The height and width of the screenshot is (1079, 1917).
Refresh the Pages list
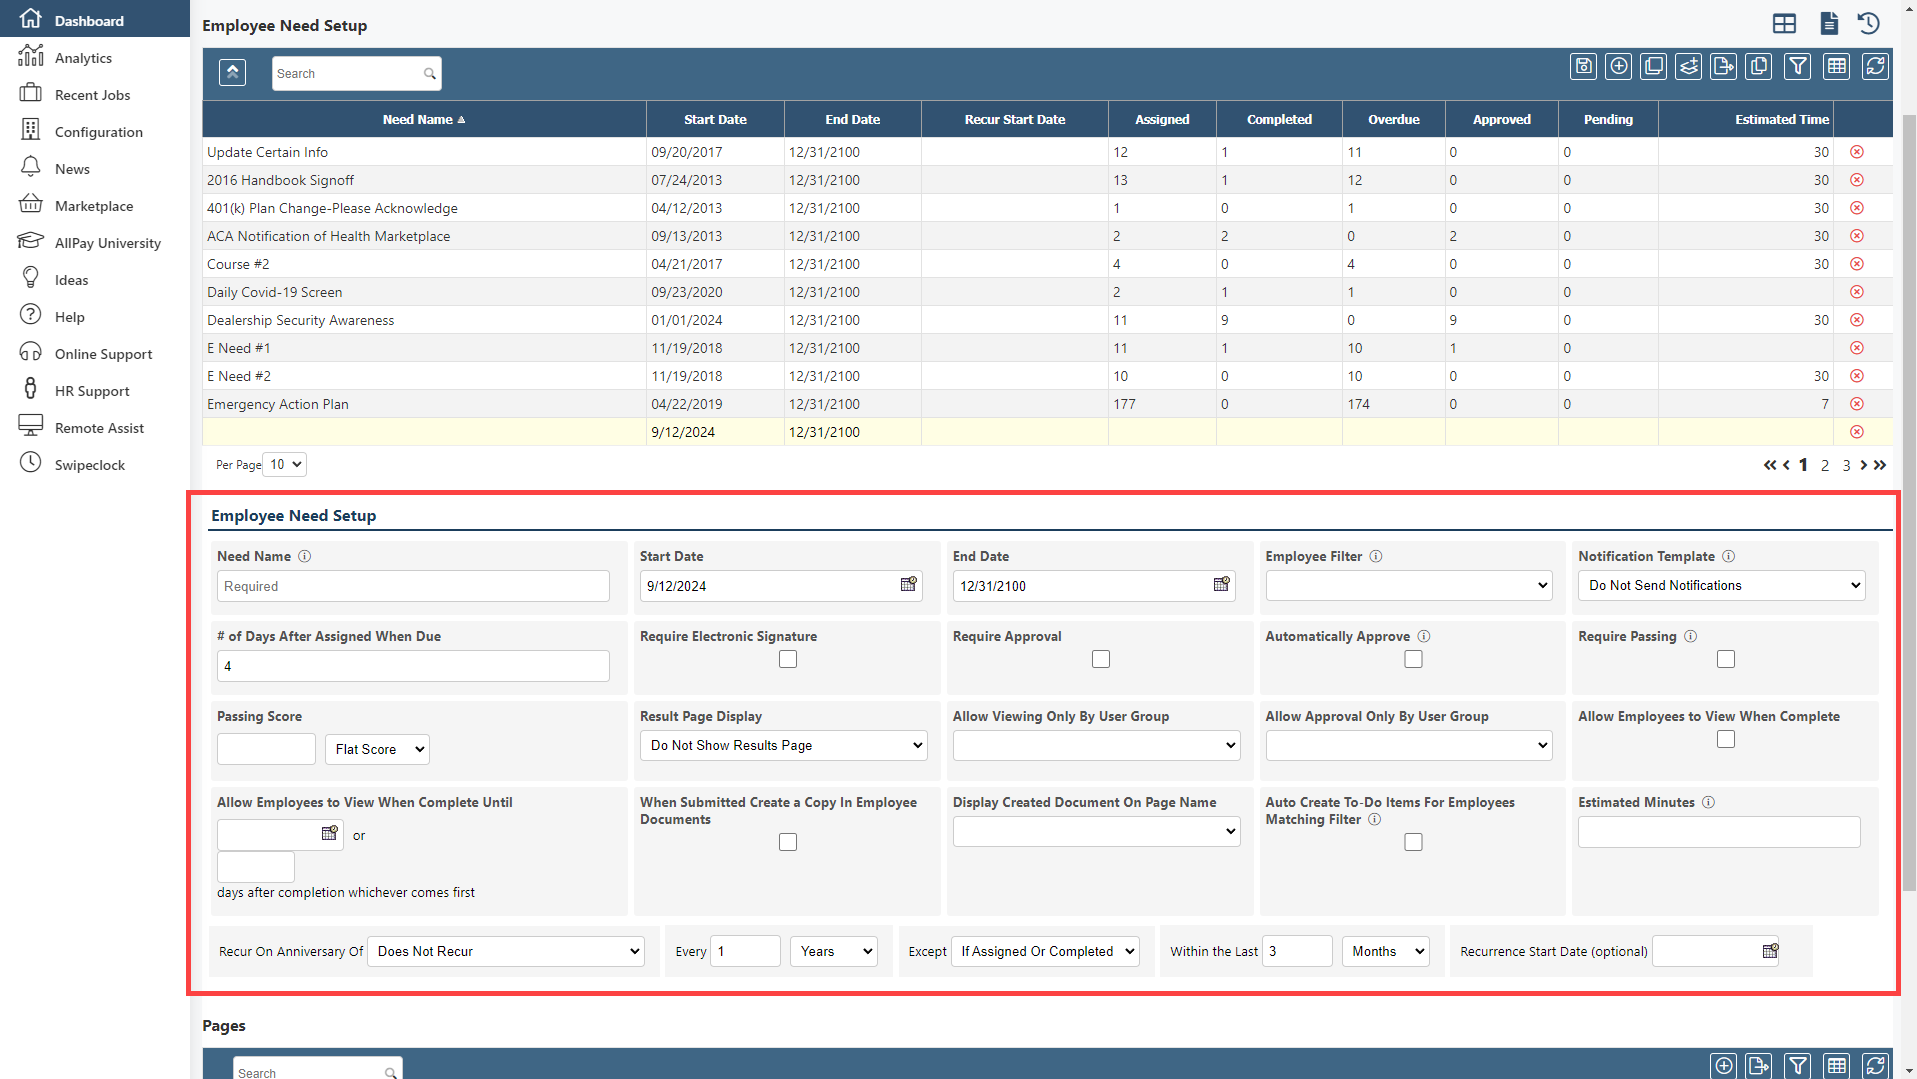[1875, 1065]
